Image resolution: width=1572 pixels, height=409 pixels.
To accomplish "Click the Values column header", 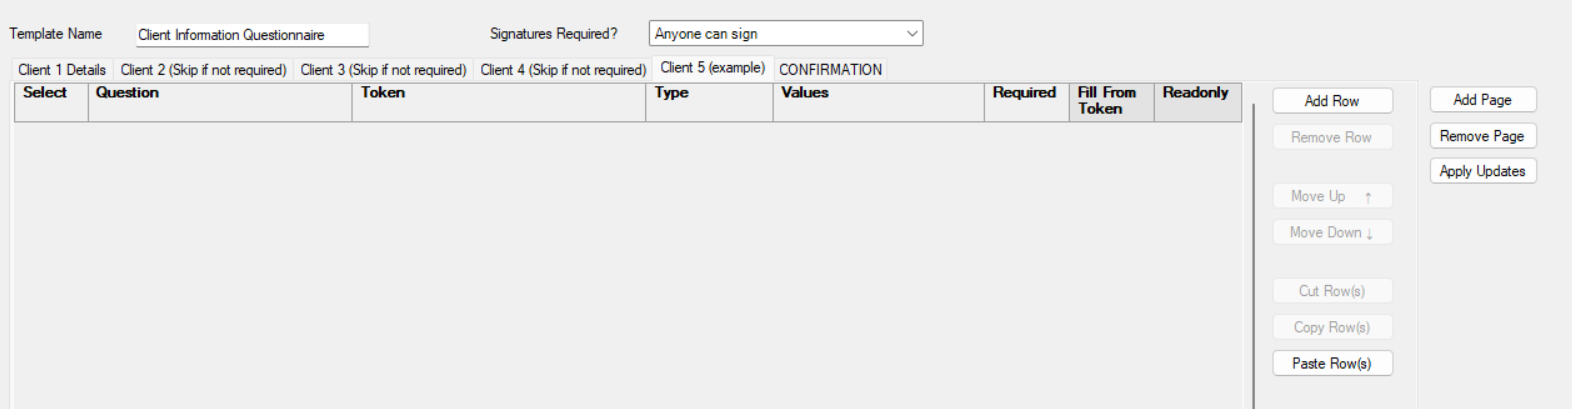I will click(878, 102).
